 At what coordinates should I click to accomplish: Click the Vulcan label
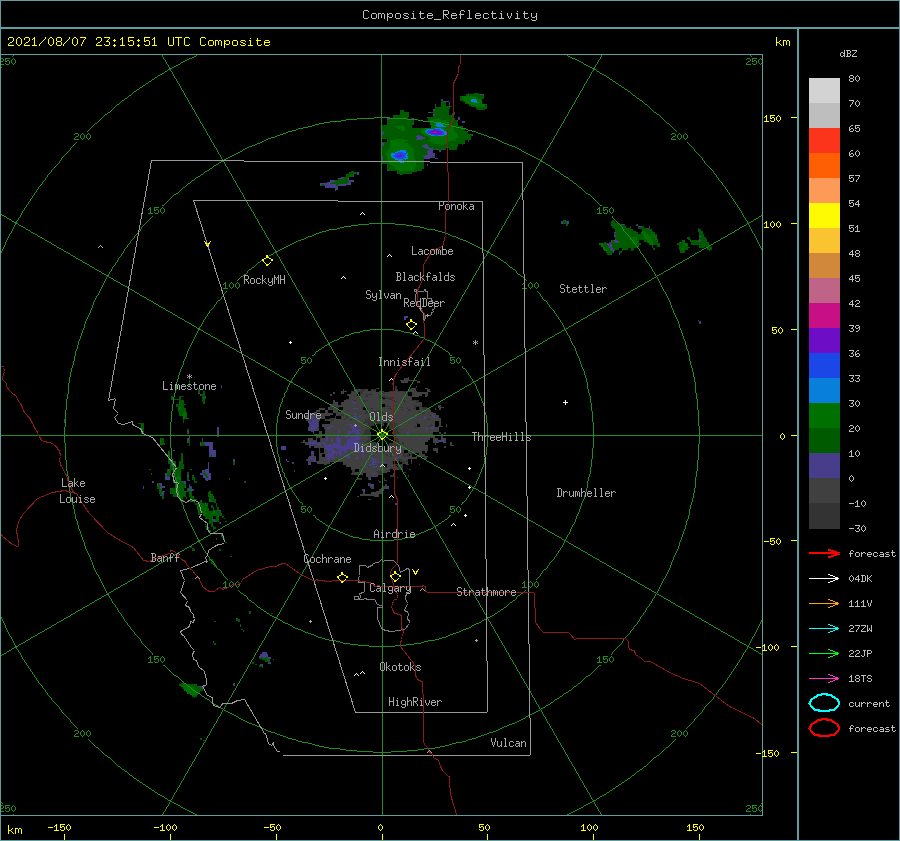[x=508, y=743]
